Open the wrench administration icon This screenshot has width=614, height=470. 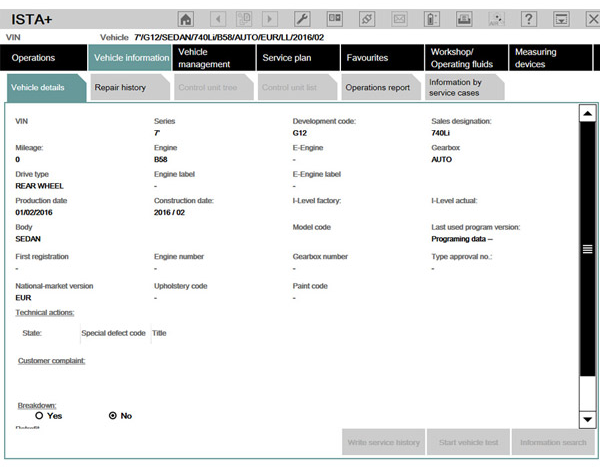(x=302, y=19)
